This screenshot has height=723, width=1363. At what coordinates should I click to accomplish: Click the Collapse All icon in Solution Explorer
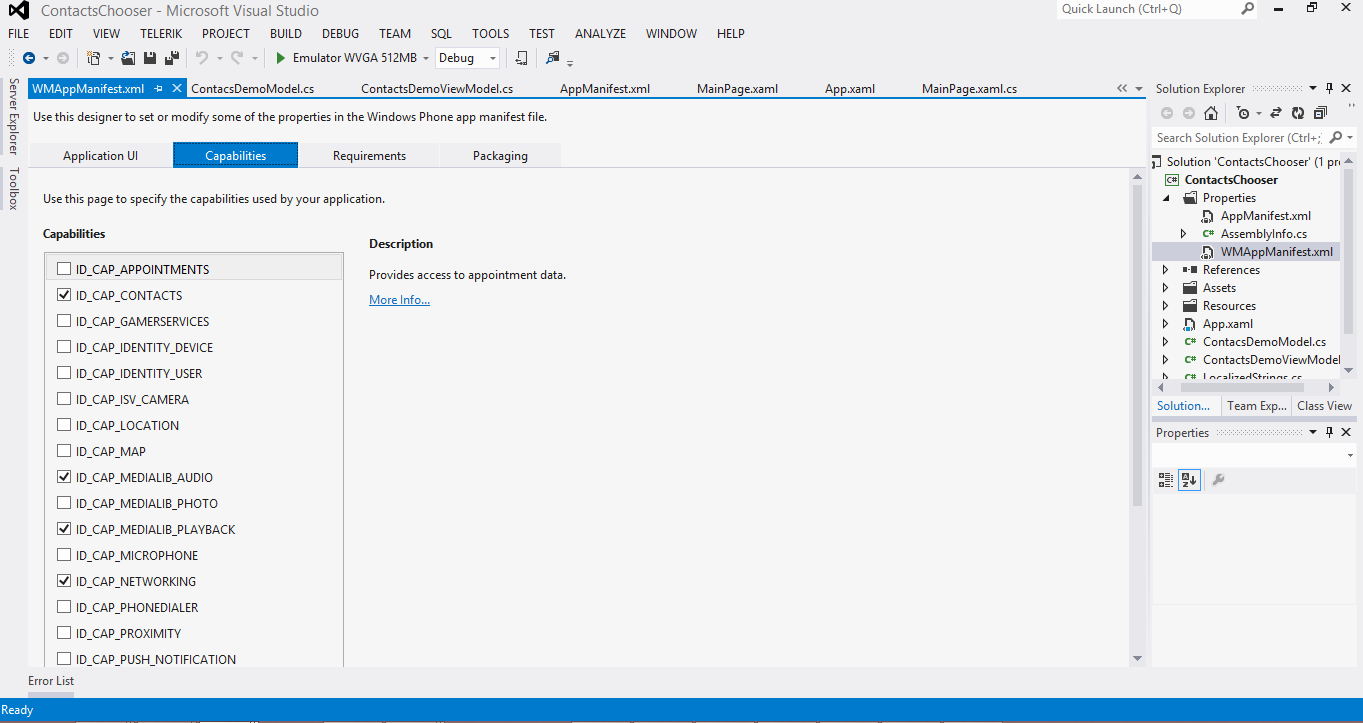1320,113
